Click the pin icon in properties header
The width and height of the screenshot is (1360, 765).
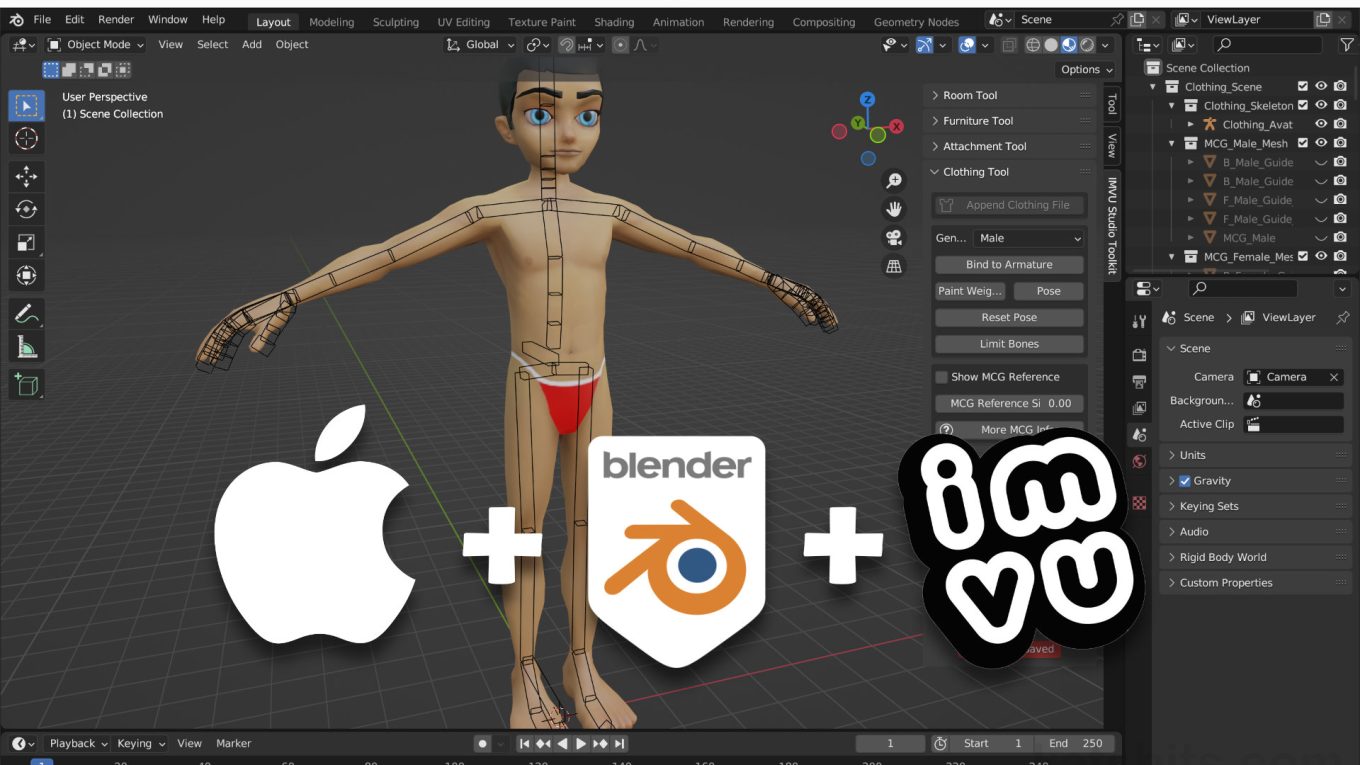coord(1343,317)
